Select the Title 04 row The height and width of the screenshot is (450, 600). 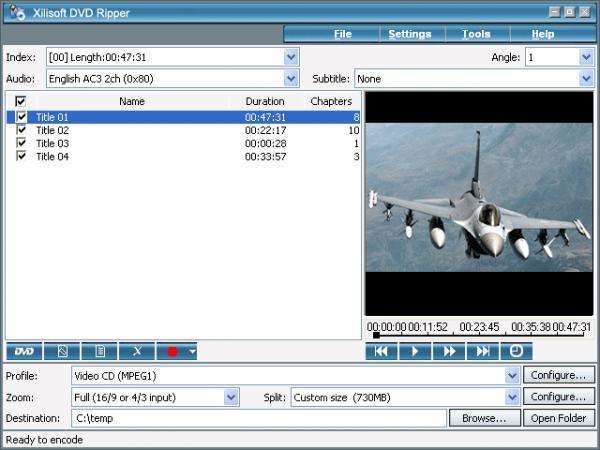click(183, 156)
